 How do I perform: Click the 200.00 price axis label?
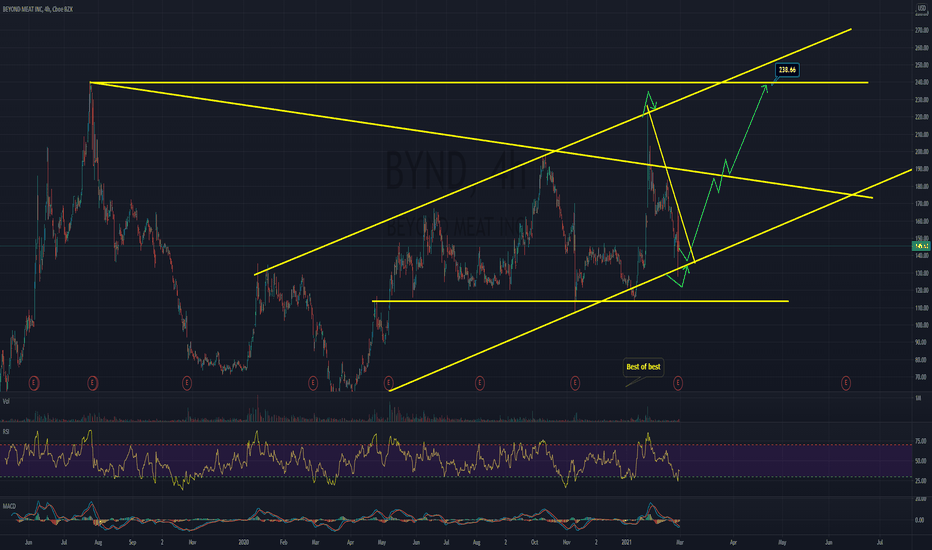pos(922,152)
